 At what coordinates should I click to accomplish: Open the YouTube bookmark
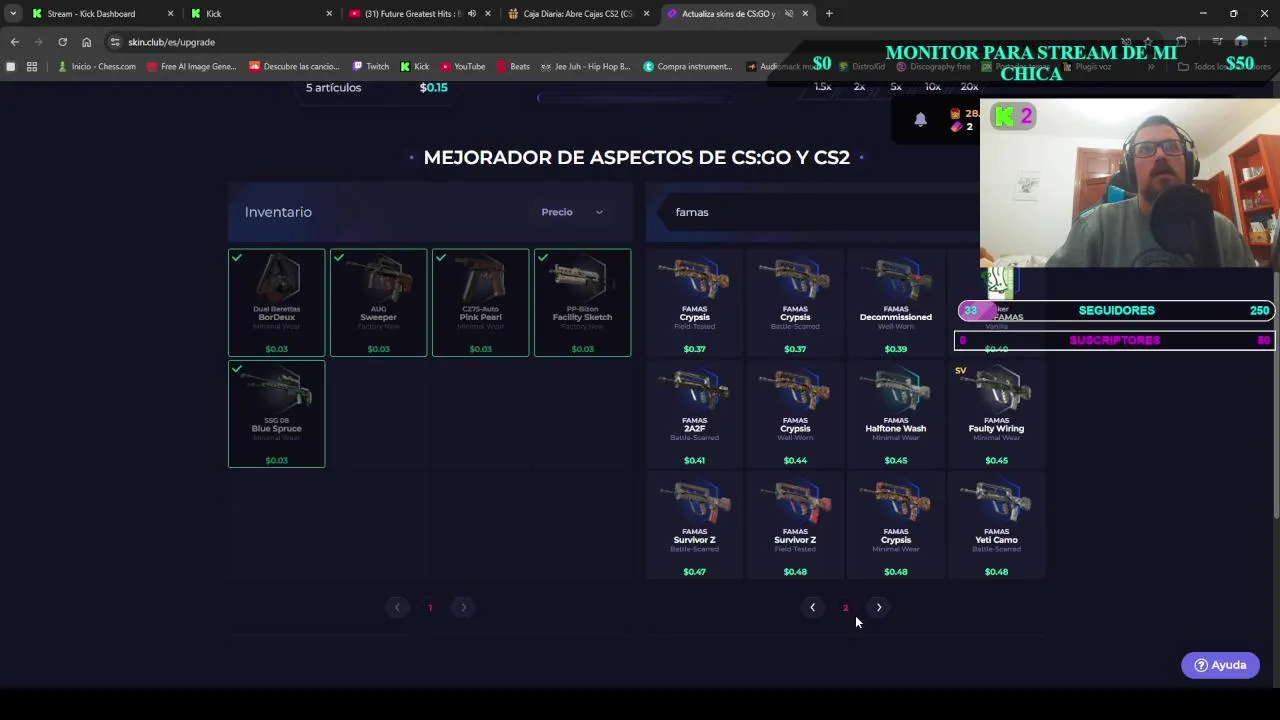[x=462, y=67]
